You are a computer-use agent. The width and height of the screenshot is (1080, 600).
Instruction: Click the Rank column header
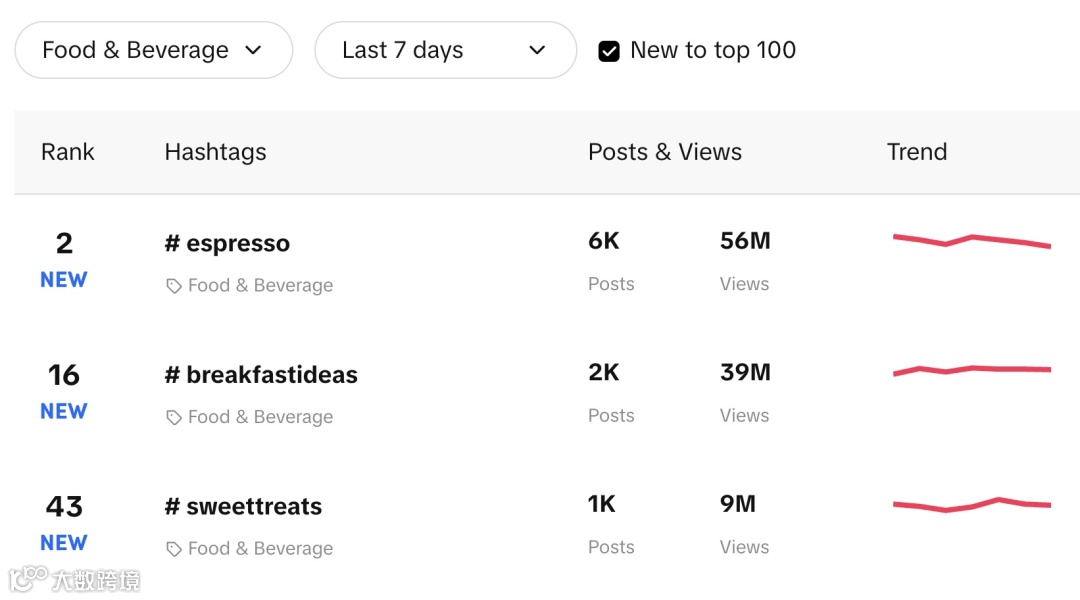coord(67,152)
